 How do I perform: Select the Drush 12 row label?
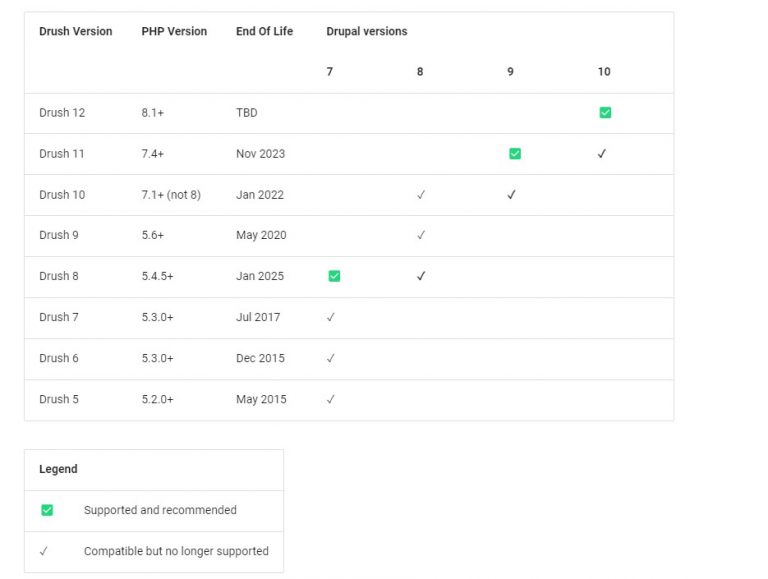[62, 113]
